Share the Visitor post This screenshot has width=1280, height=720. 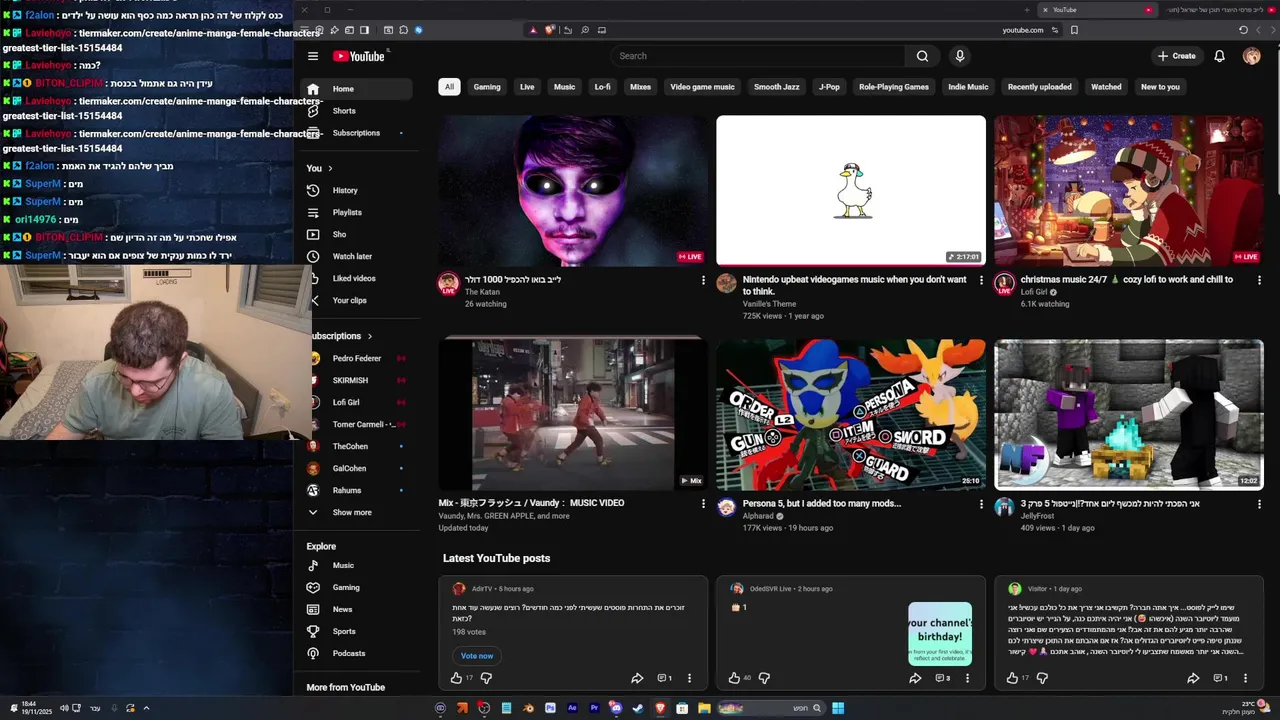point(1193,678)
